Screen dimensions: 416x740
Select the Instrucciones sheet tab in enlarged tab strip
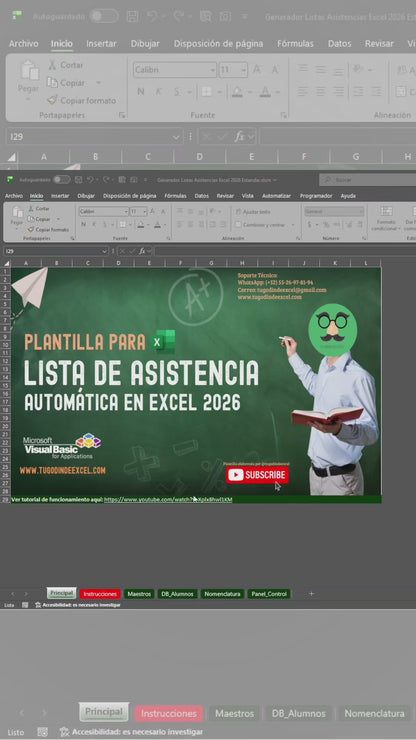(169, 713)
